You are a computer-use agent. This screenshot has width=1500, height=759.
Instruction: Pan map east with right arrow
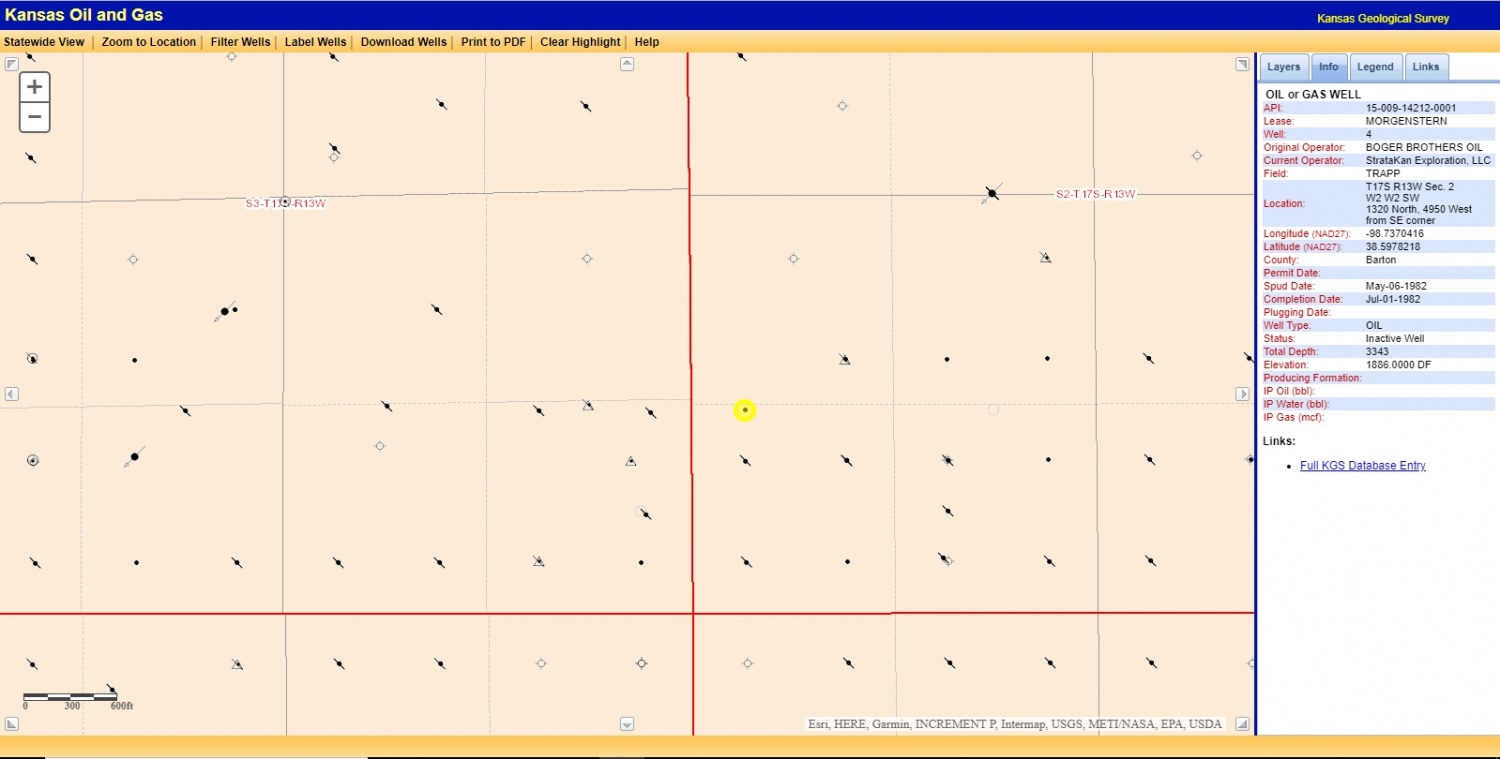(1243, 394)
